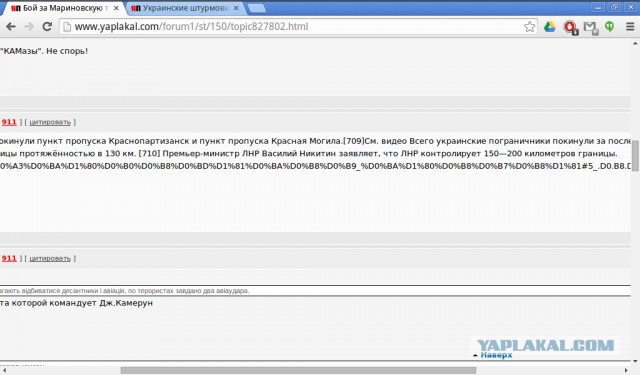
Task: Click text 'та которой командует Дж.Камерун'
Action: 76,303
